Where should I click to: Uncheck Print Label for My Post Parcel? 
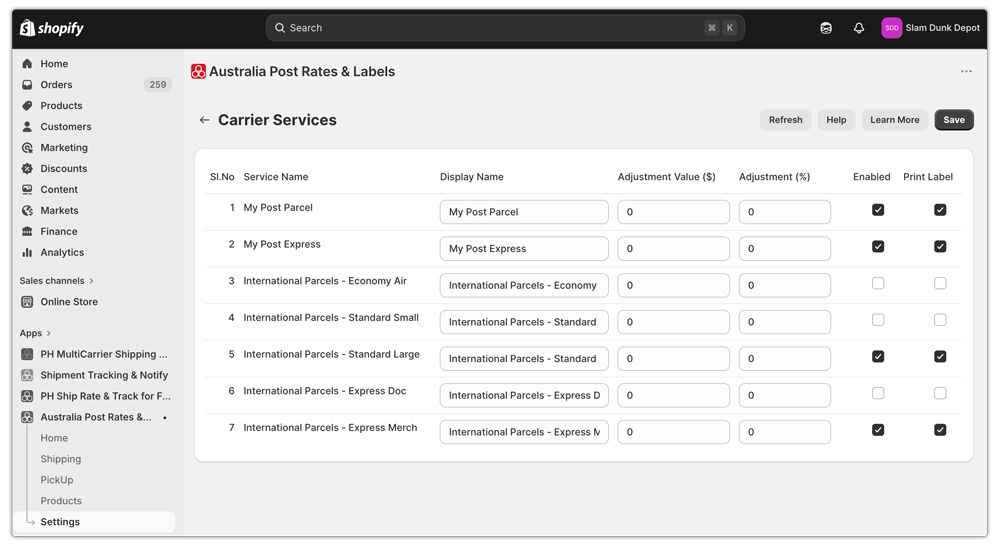pos(940,210)
